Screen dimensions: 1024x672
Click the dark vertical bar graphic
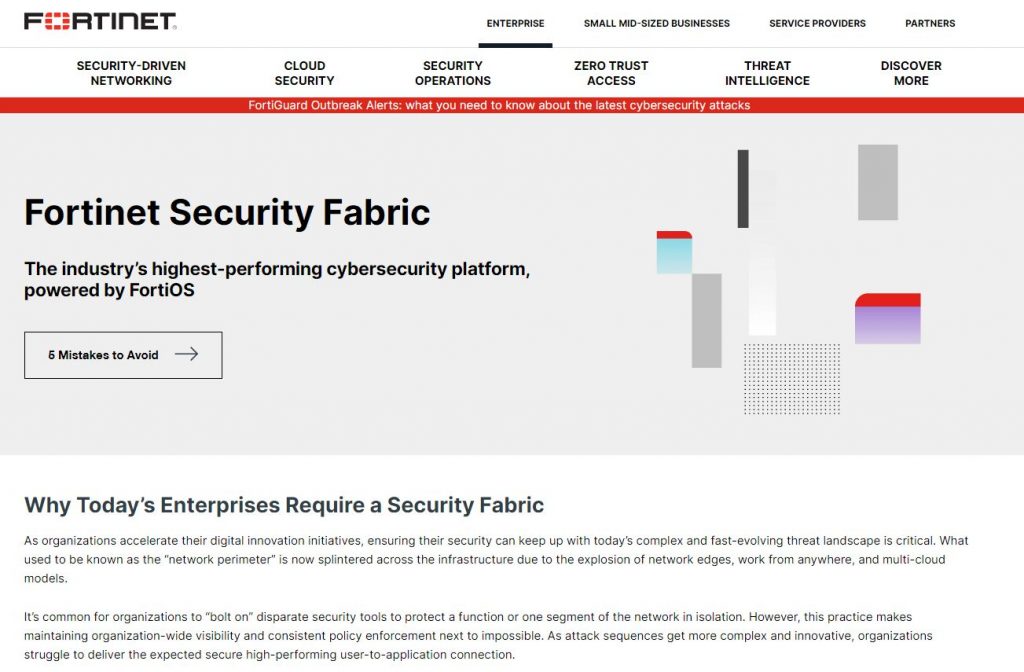pyautogui.click(x=743, y=189)
